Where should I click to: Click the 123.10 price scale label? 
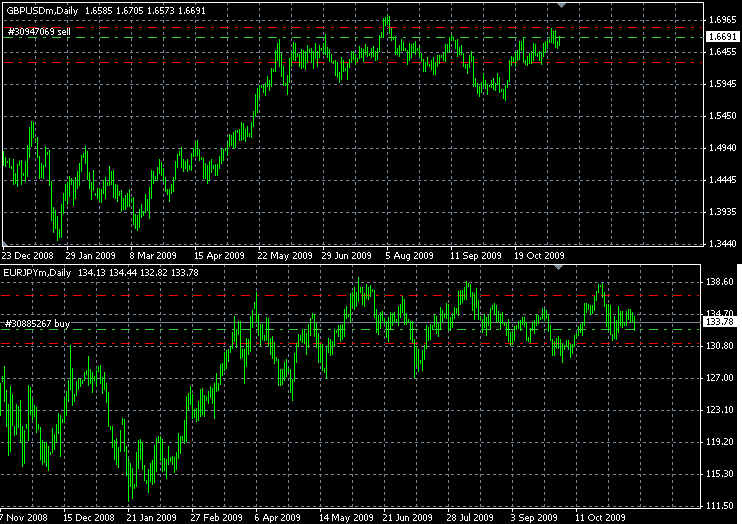point(720,409)
